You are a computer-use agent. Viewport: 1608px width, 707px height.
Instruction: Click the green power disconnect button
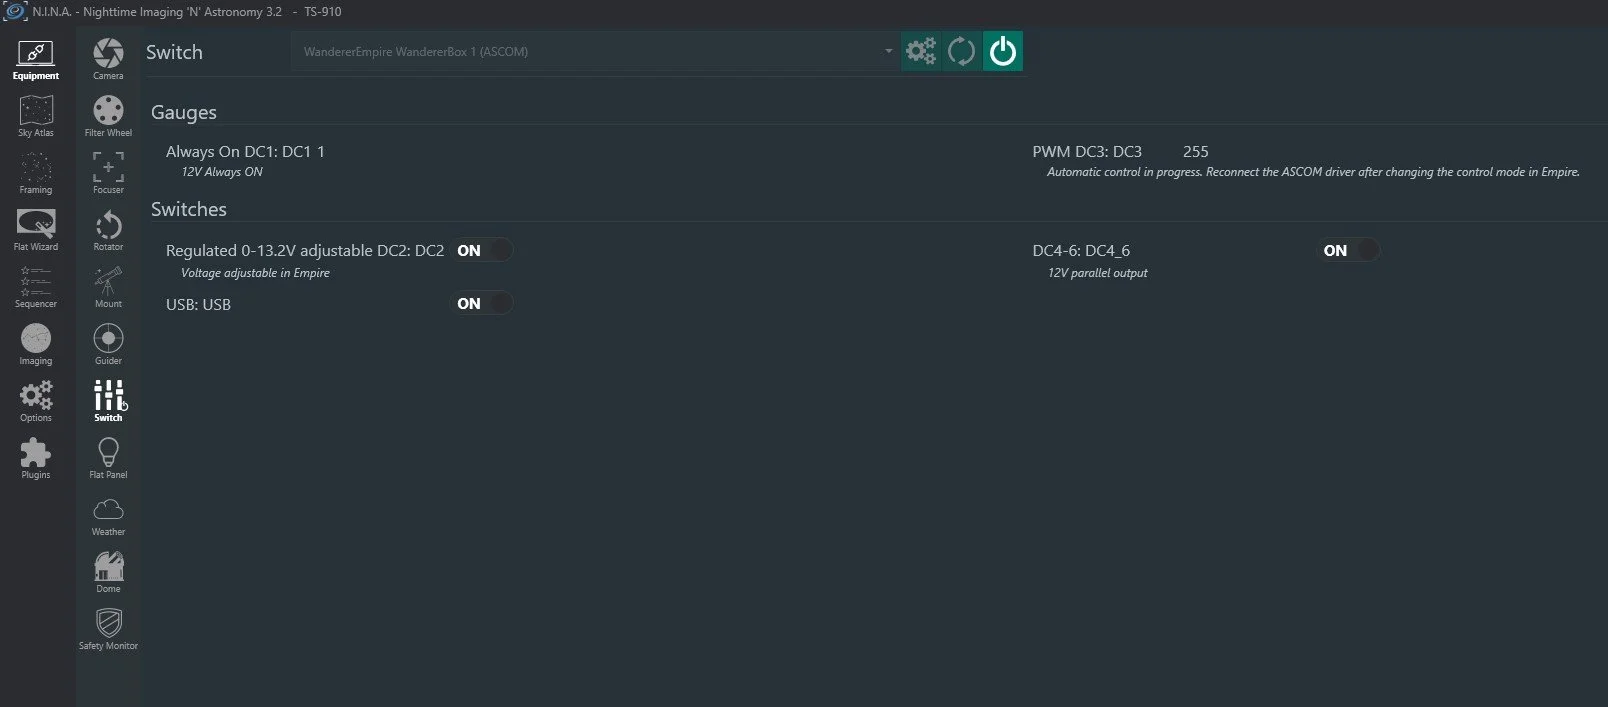[1002, 51]
